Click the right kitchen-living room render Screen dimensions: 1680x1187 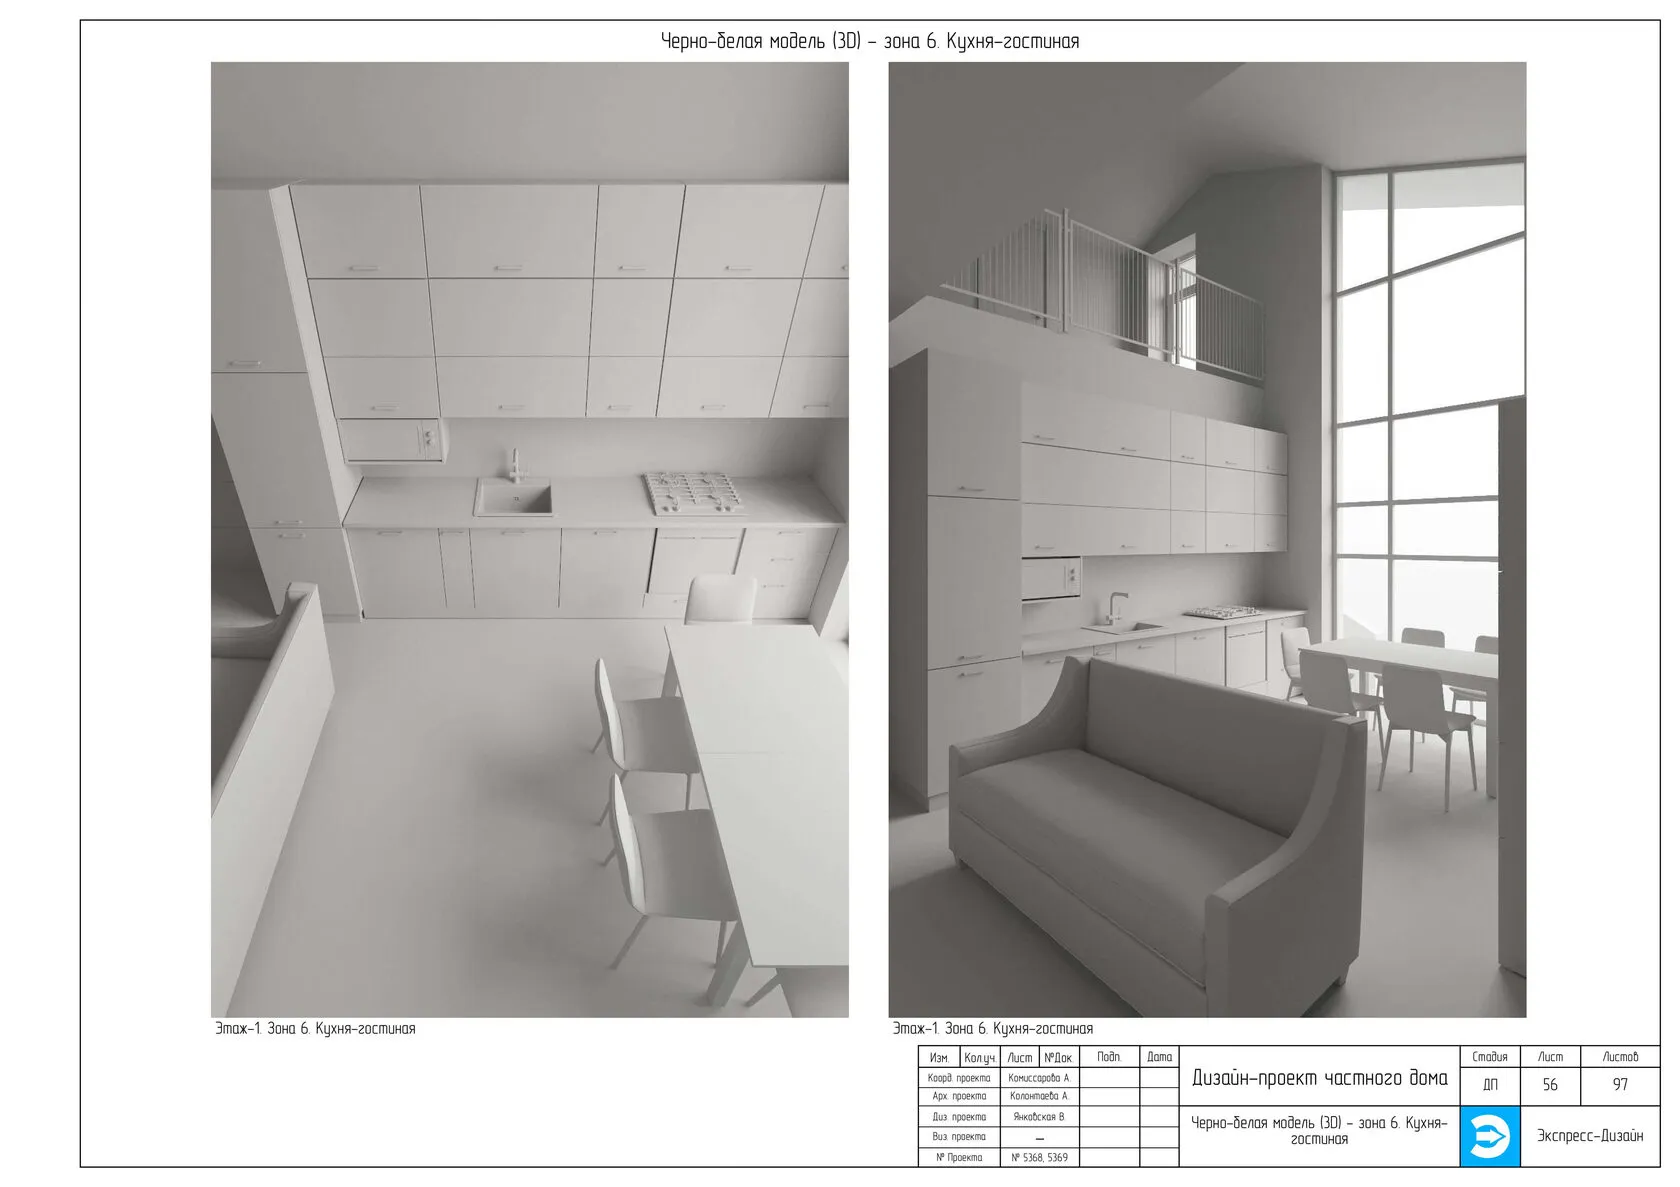point(1206,540)
